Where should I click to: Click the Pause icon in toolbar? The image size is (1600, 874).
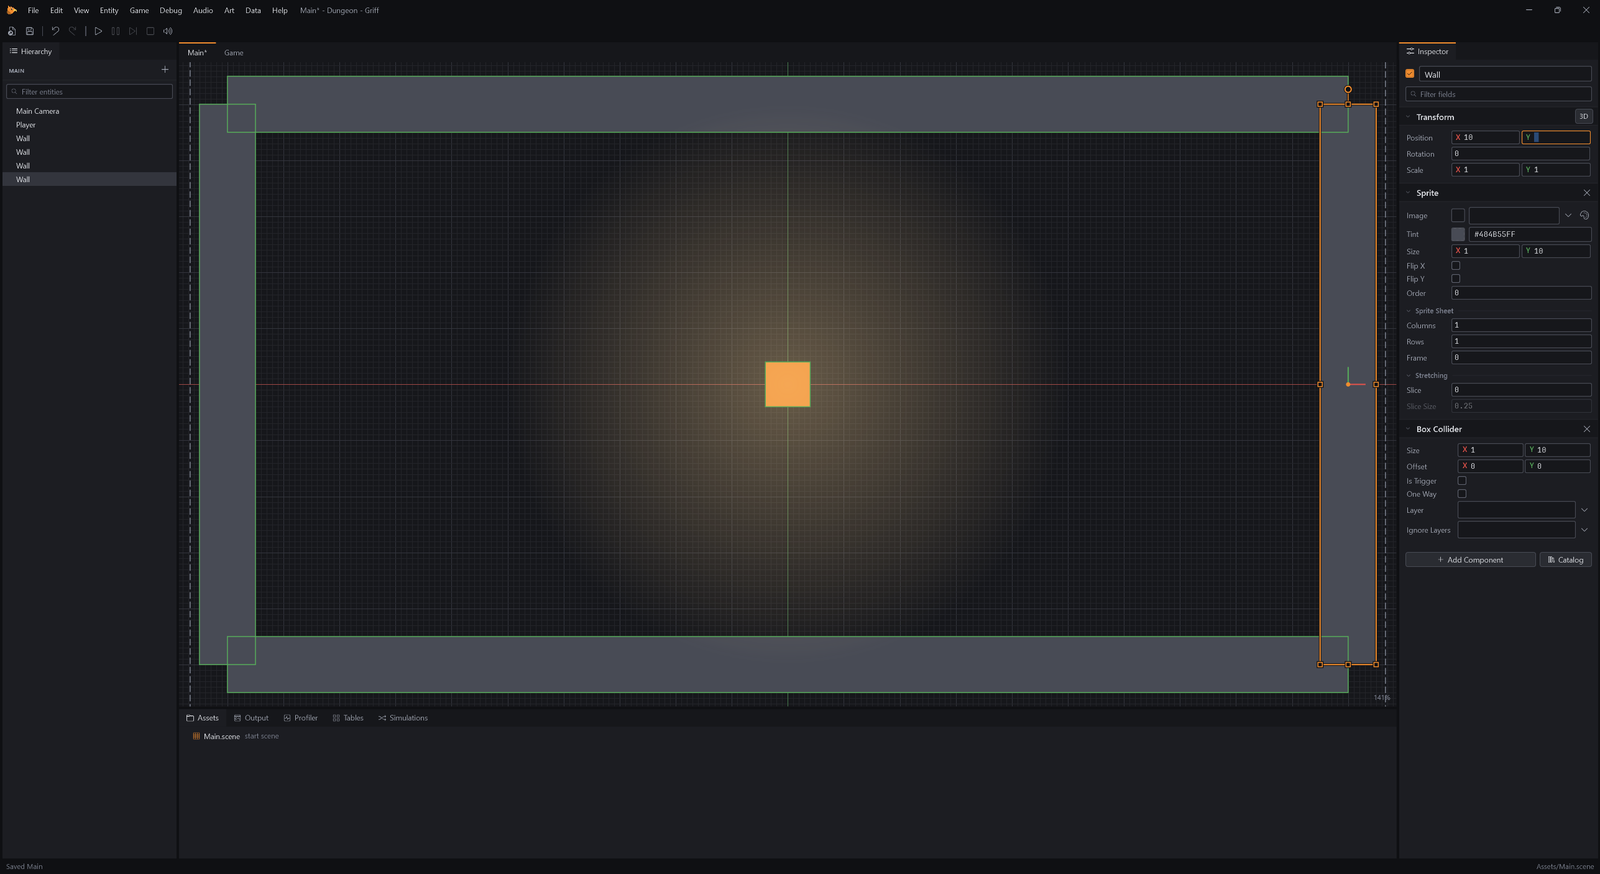pyautogui.click(x=115, y=31)
